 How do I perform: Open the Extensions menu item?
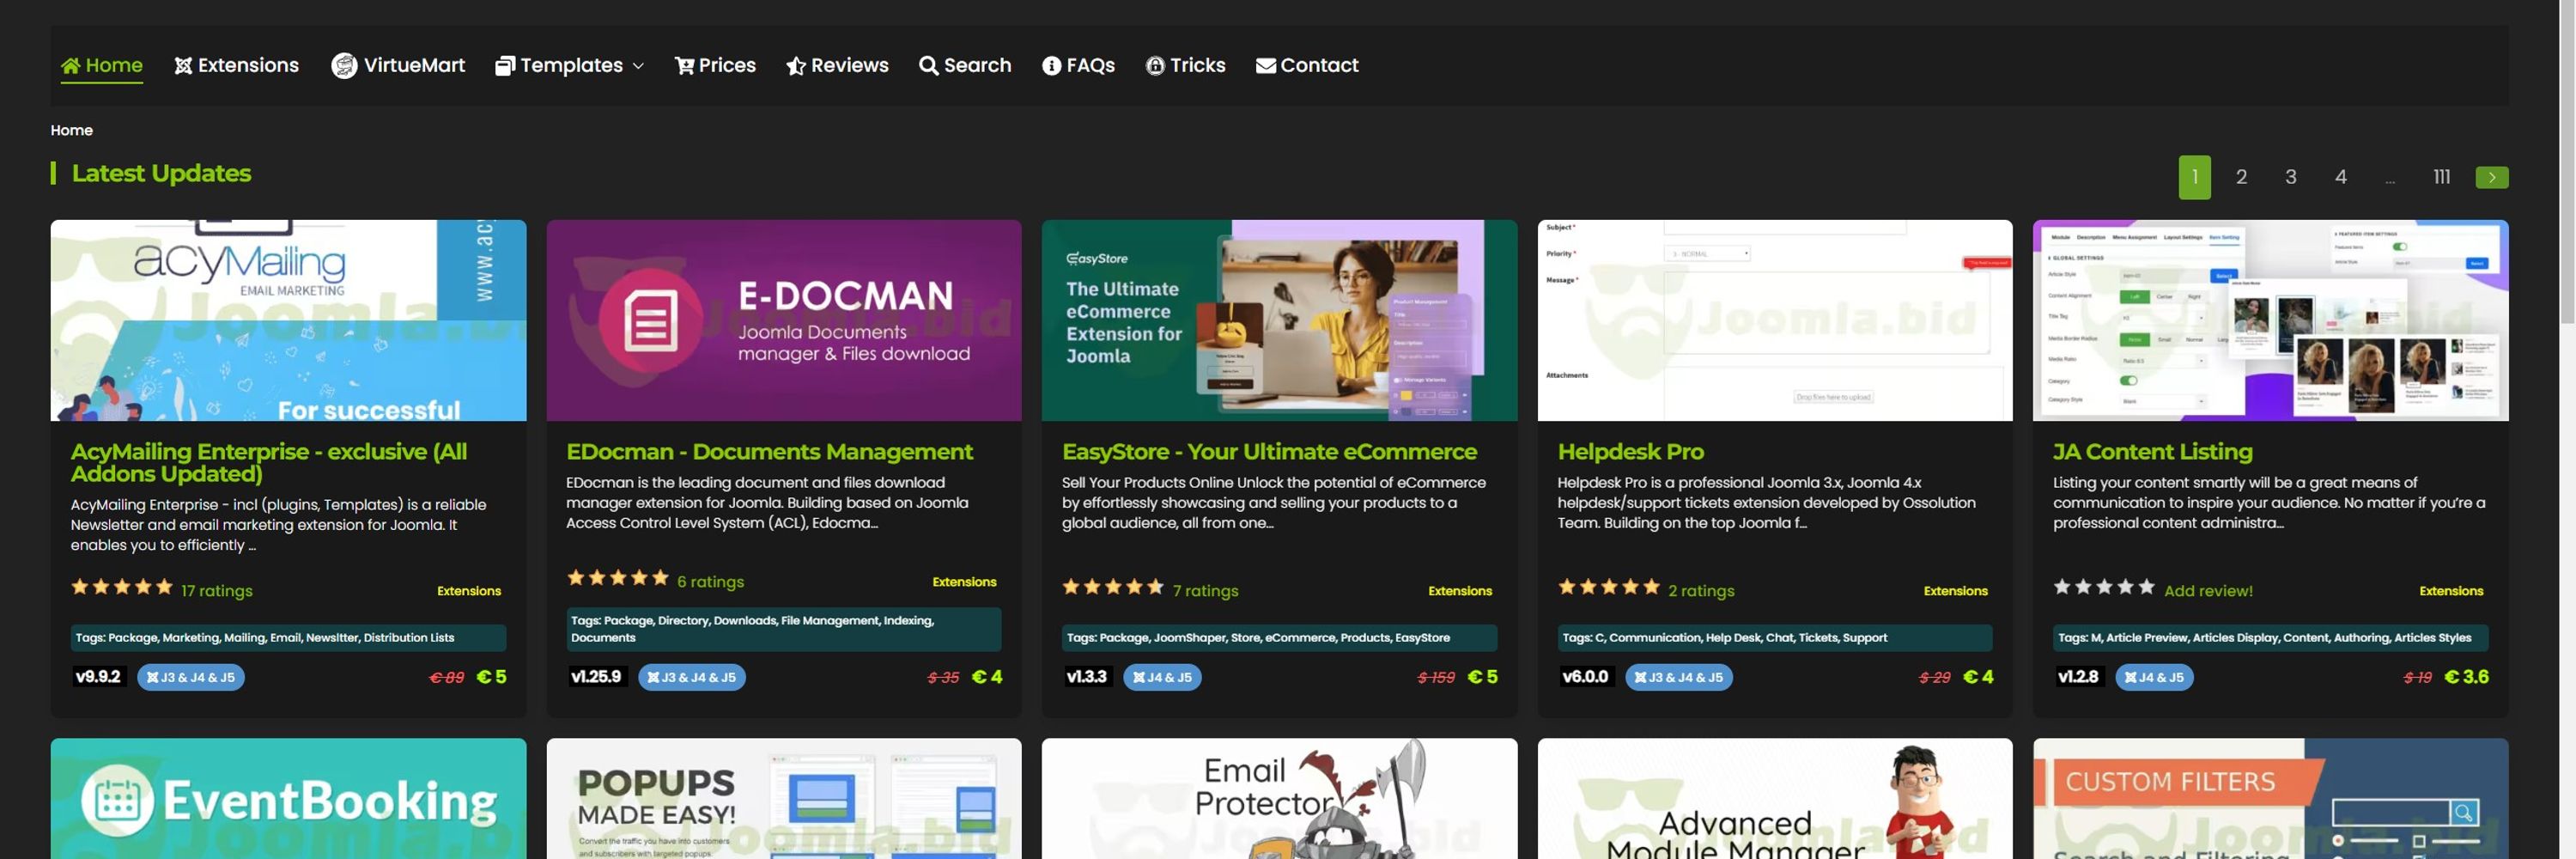[237, 65]
